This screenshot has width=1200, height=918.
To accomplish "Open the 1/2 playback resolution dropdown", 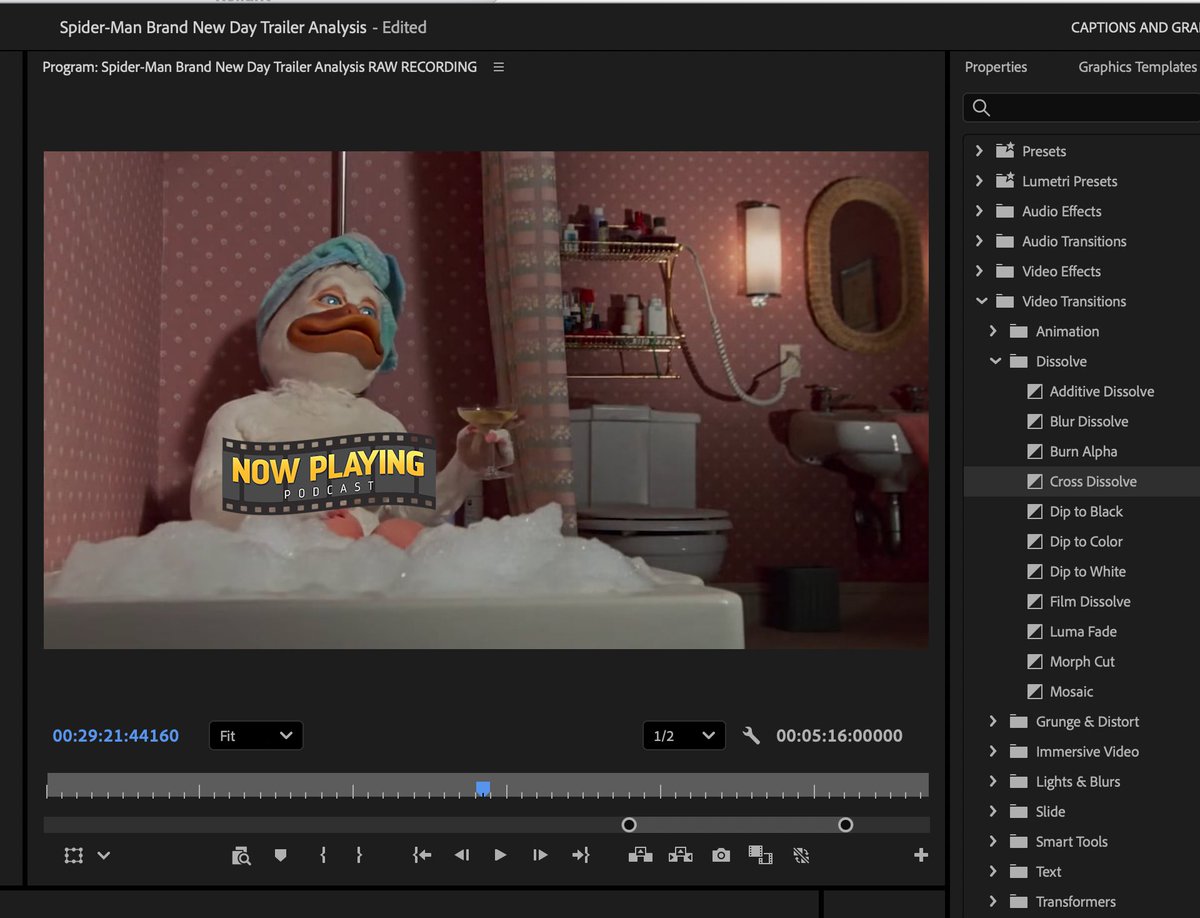I will click(x=684, y=736).
